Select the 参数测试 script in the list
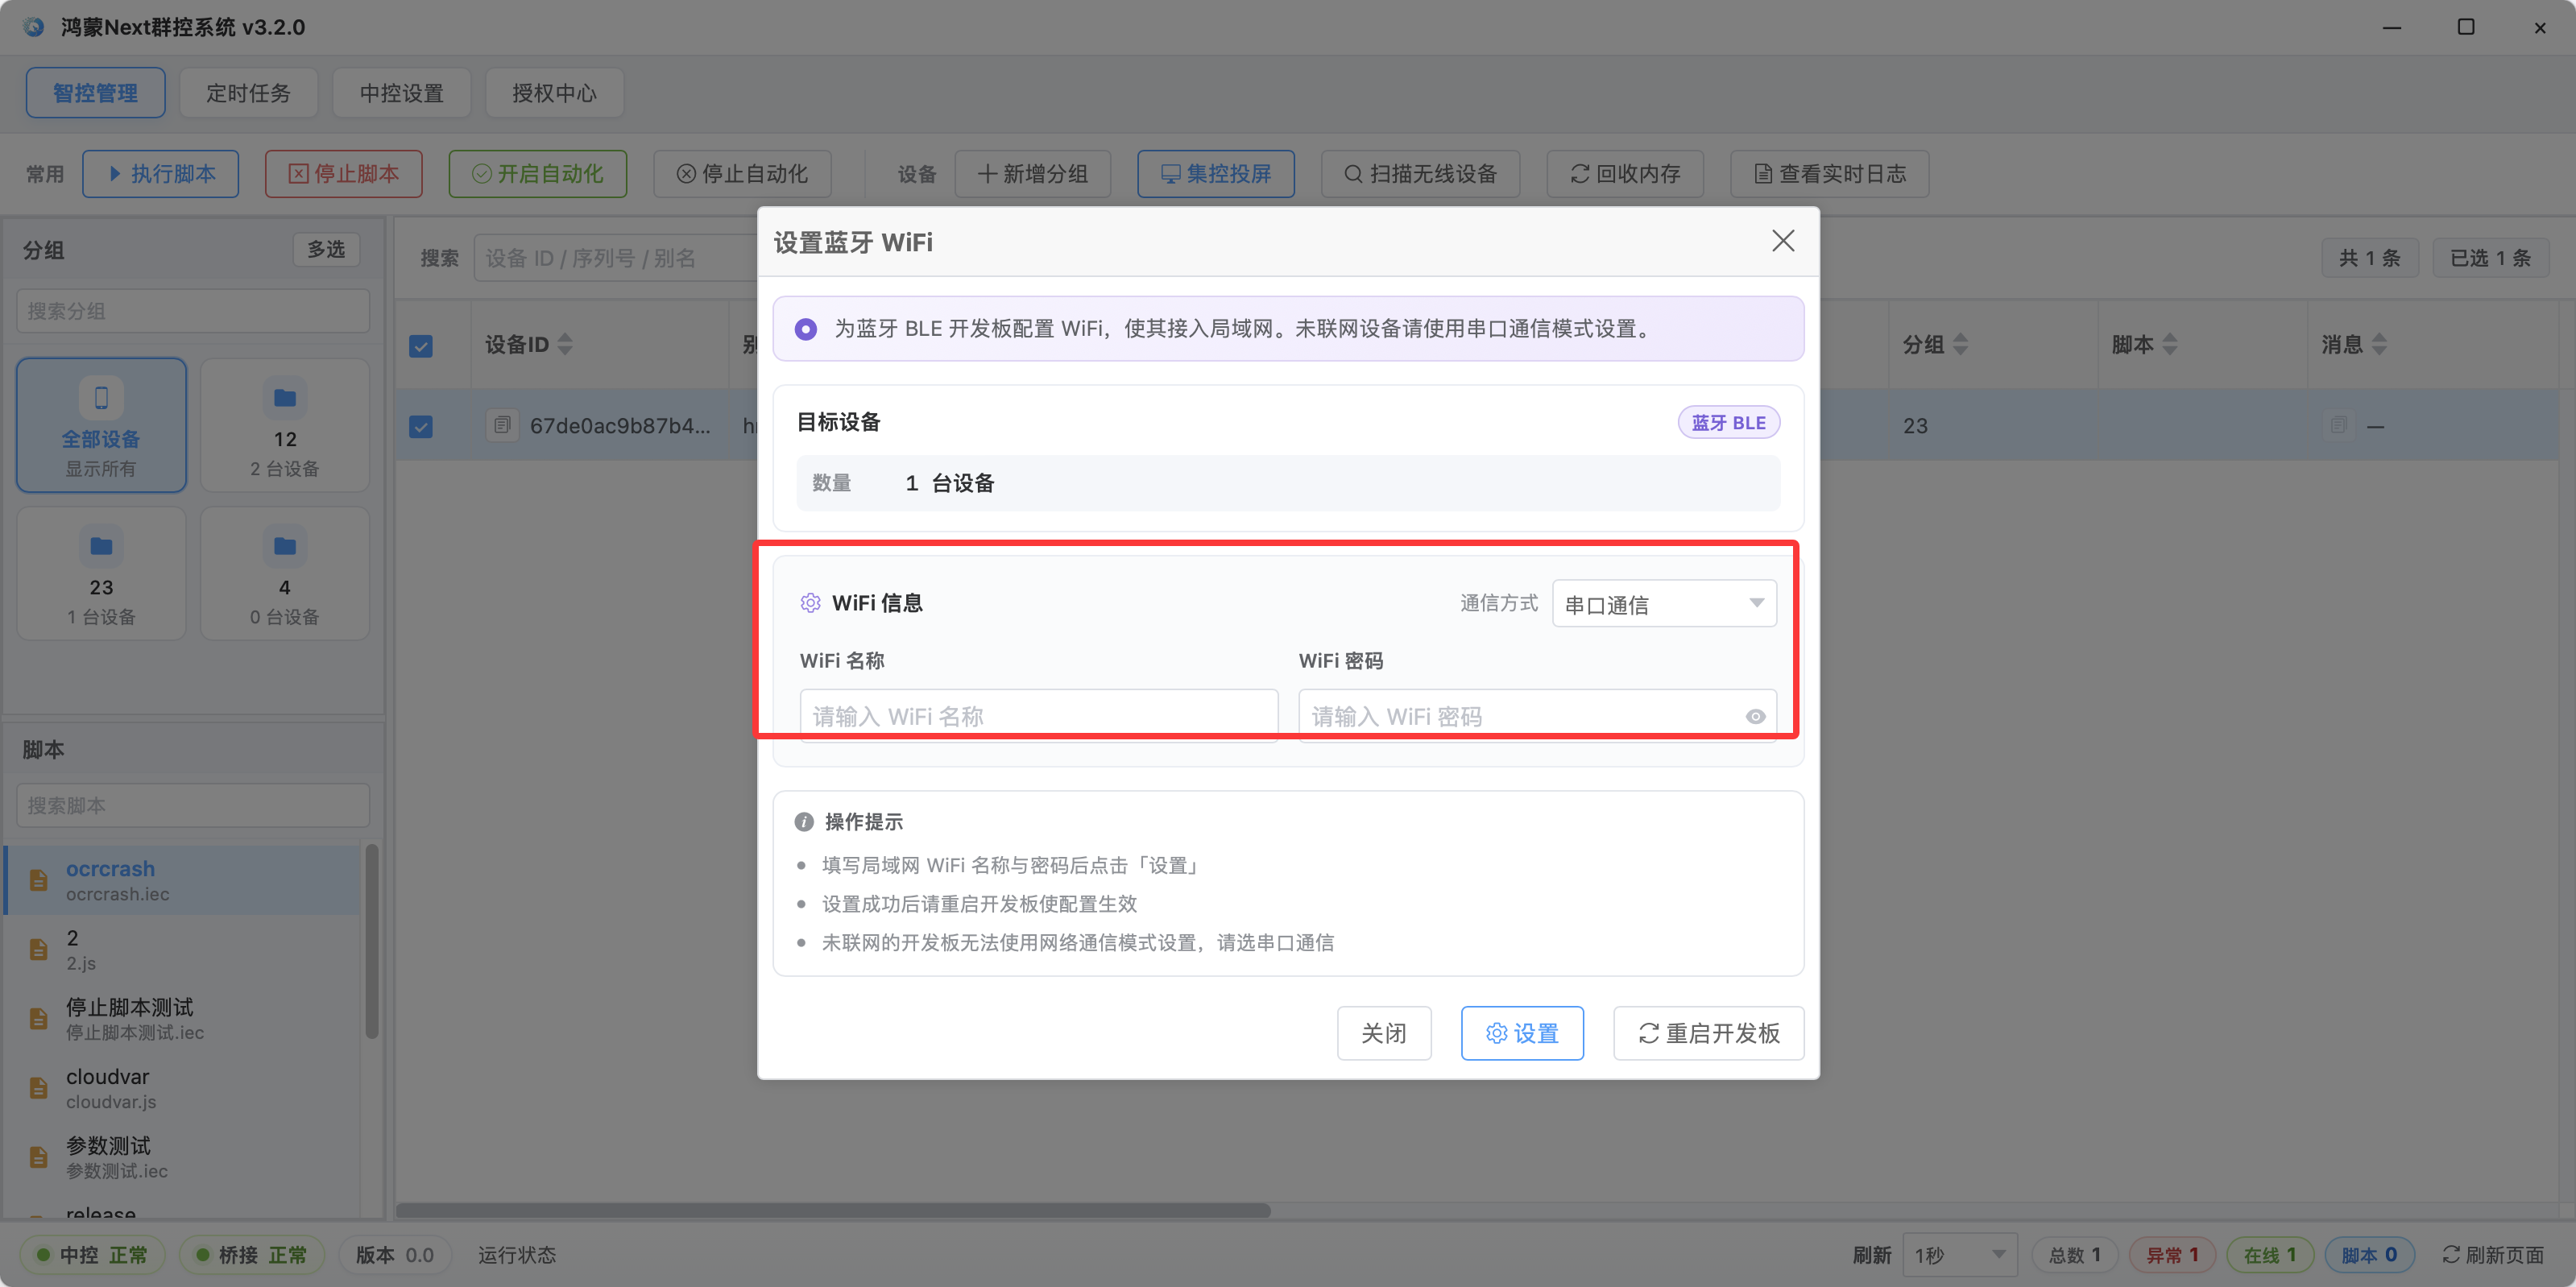 pyautogui.click(x=183, y=1157)
